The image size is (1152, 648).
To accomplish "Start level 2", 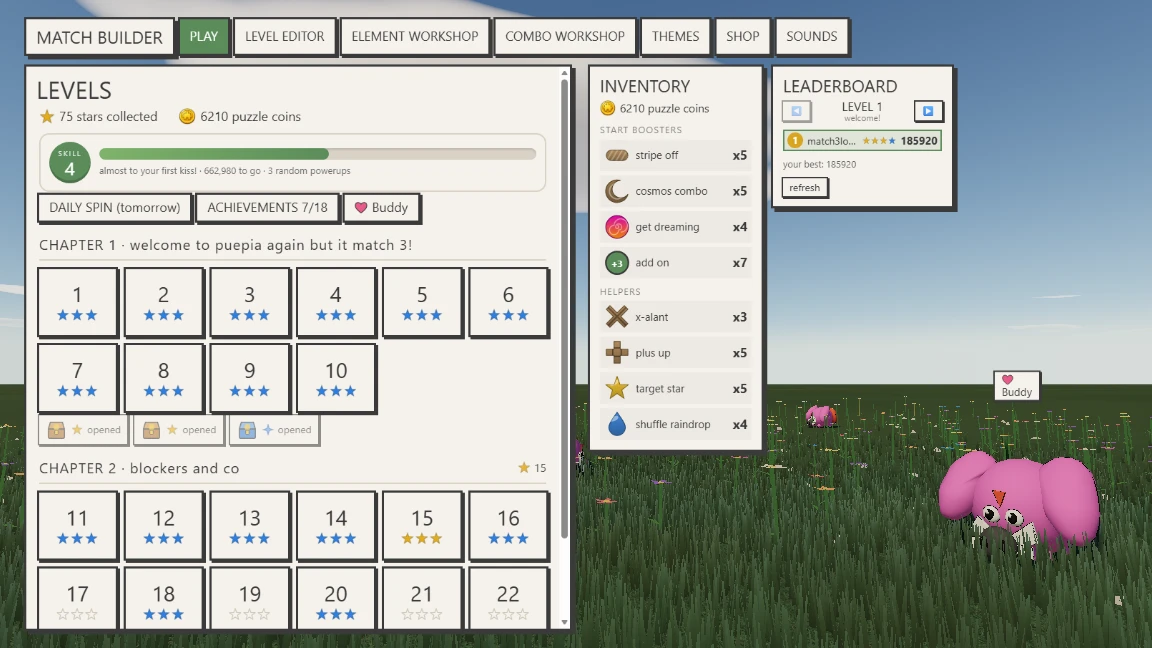I will tap(163, 302).
